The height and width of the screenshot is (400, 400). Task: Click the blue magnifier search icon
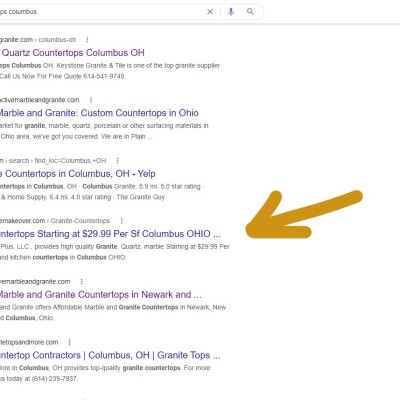250,12
